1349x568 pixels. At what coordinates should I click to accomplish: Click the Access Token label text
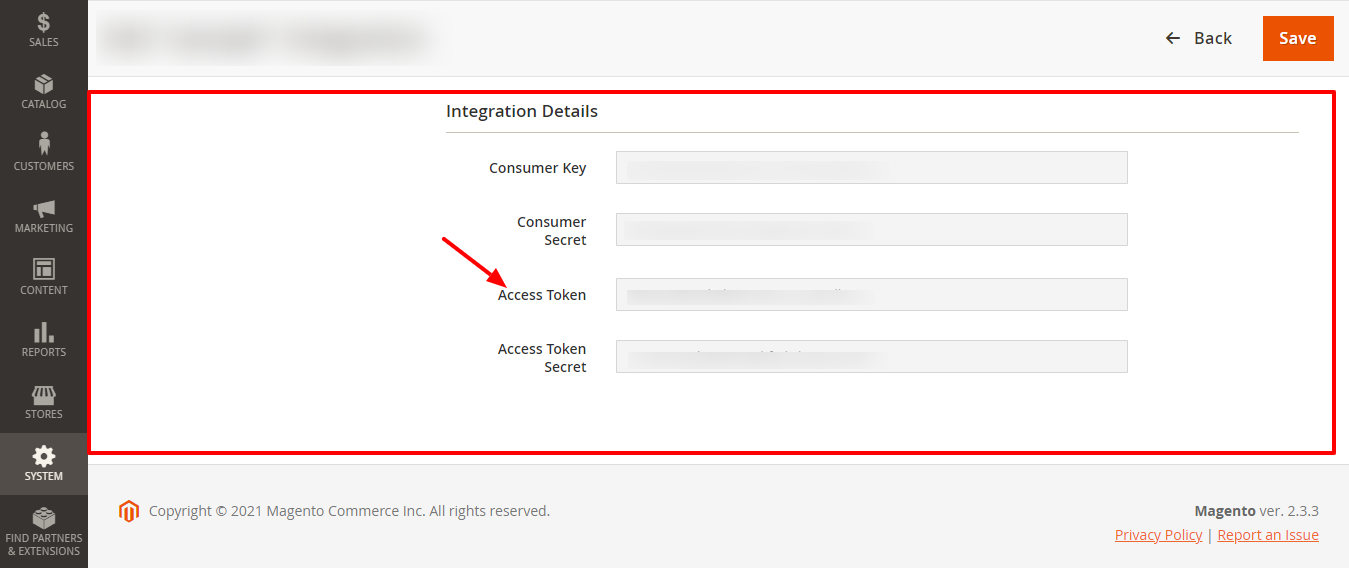click(542, 295)
